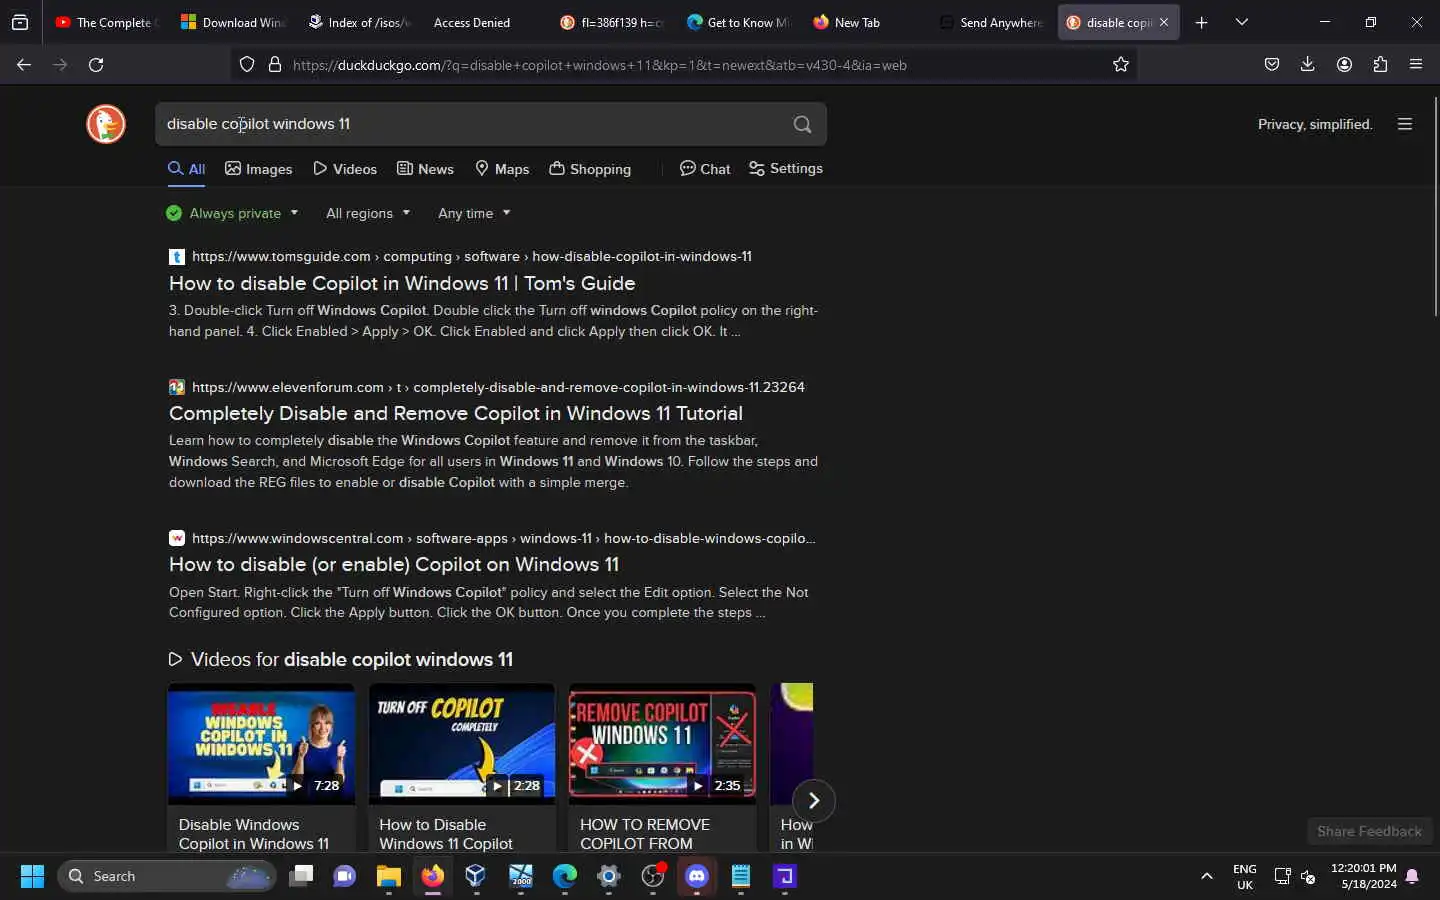Show site security info via padlock icon

275,65
